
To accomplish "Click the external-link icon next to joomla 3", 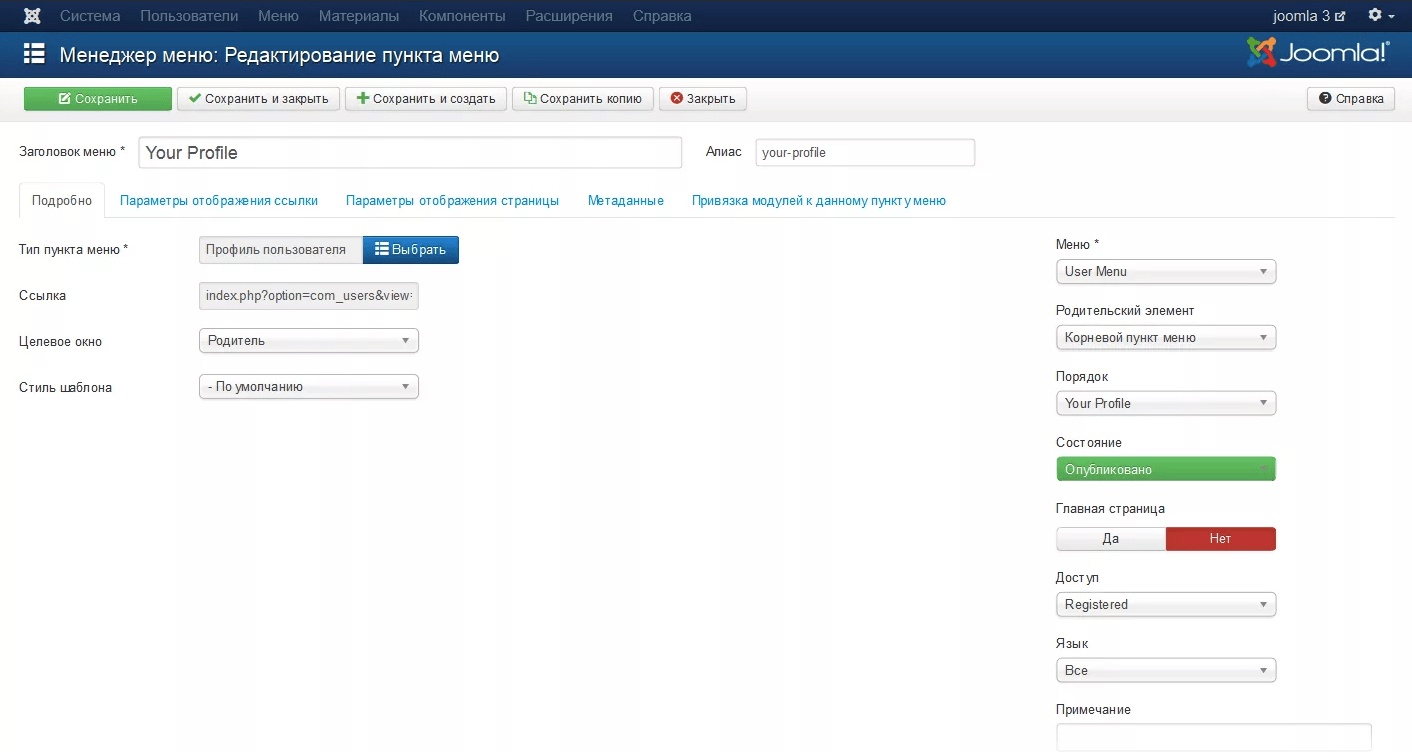I will [x=1338, y=15].
